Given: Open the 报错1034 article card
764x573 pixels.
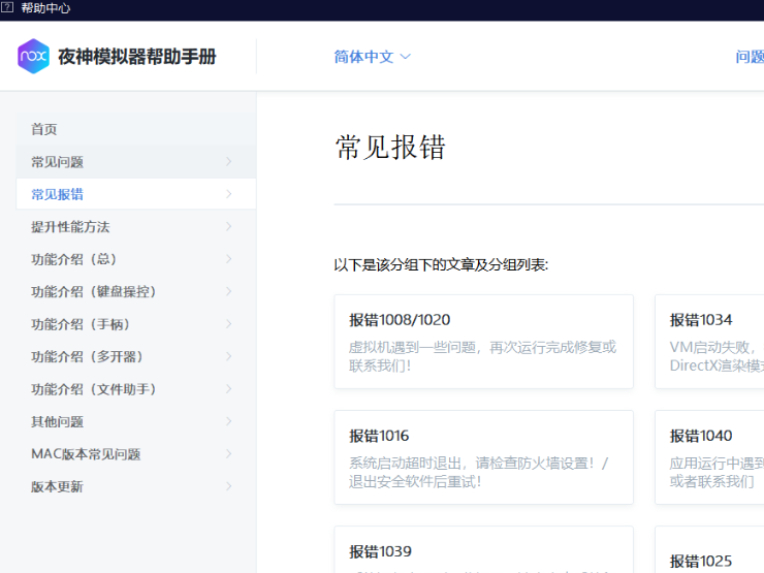Looking at the screenshot, I should pos(710,341).
